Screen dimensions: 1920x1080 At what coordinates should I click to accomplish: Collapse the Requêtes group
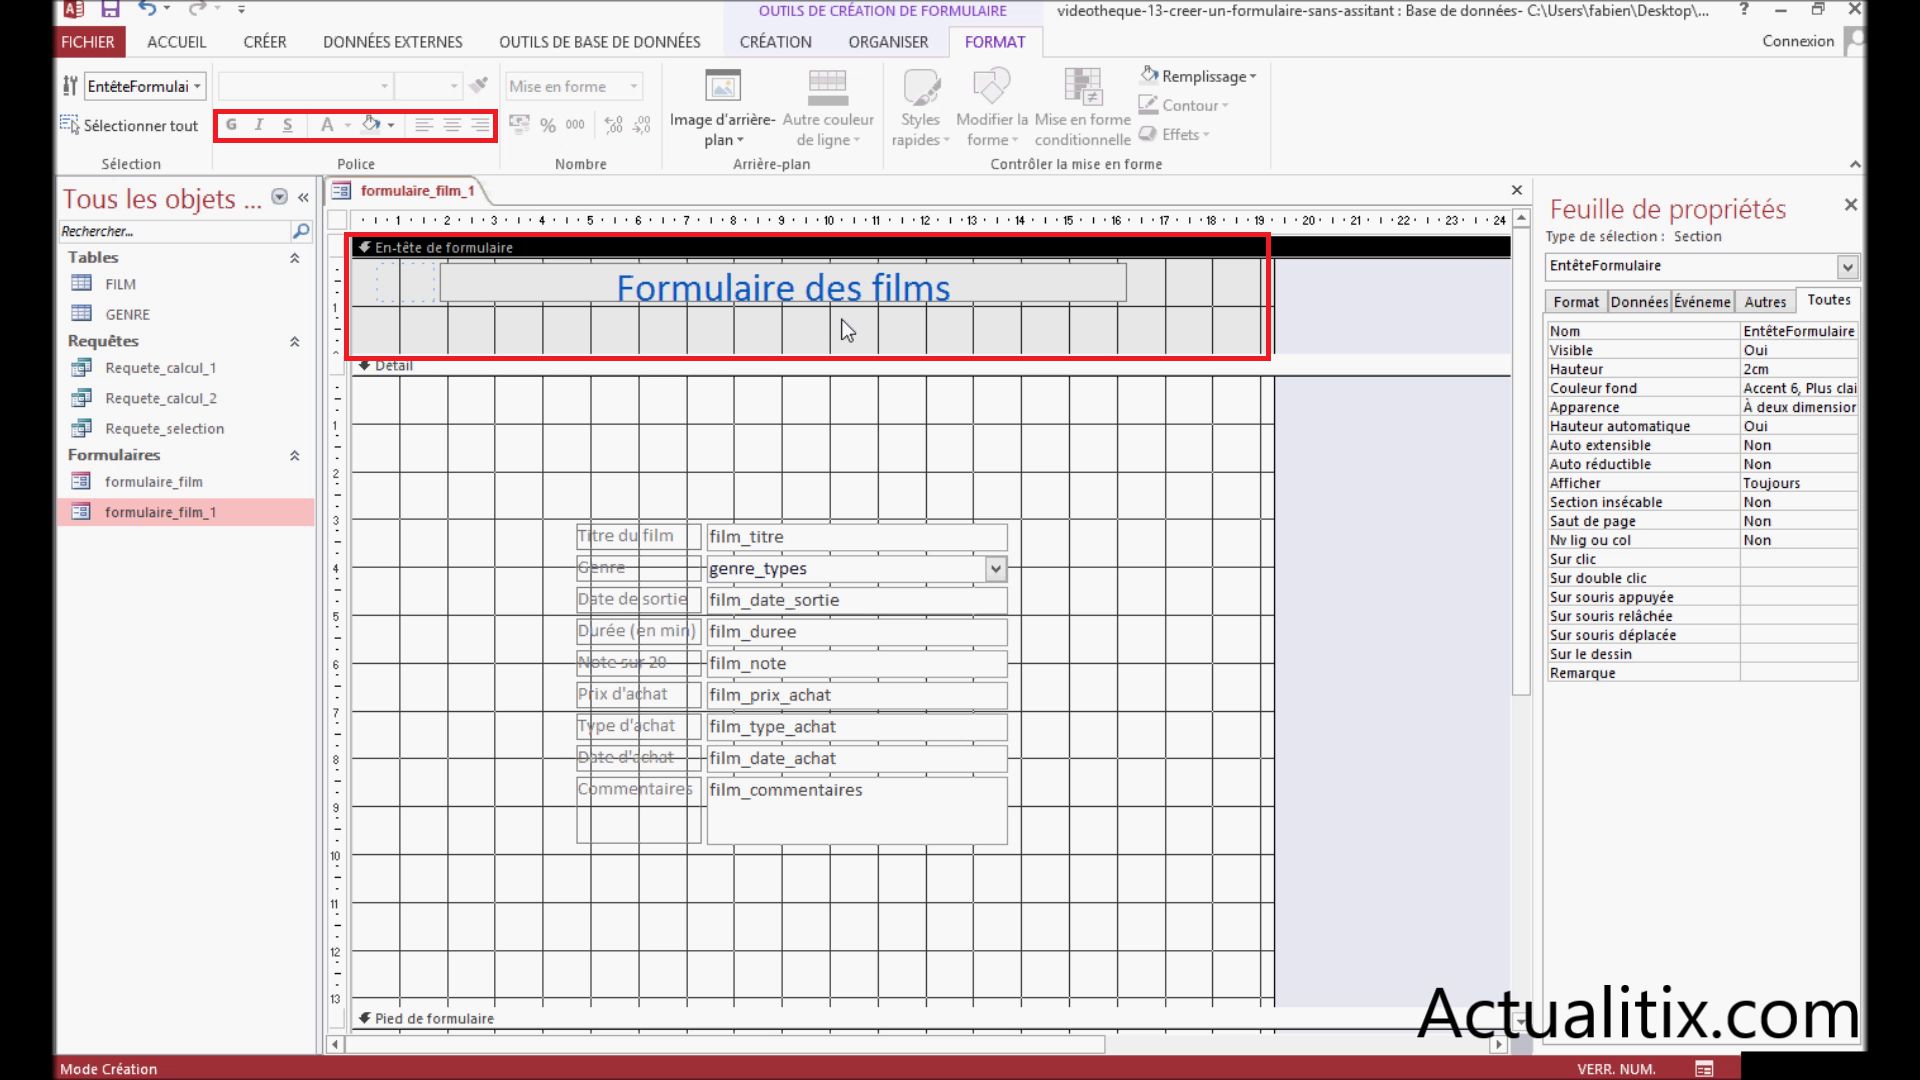[x=295, y=342]
